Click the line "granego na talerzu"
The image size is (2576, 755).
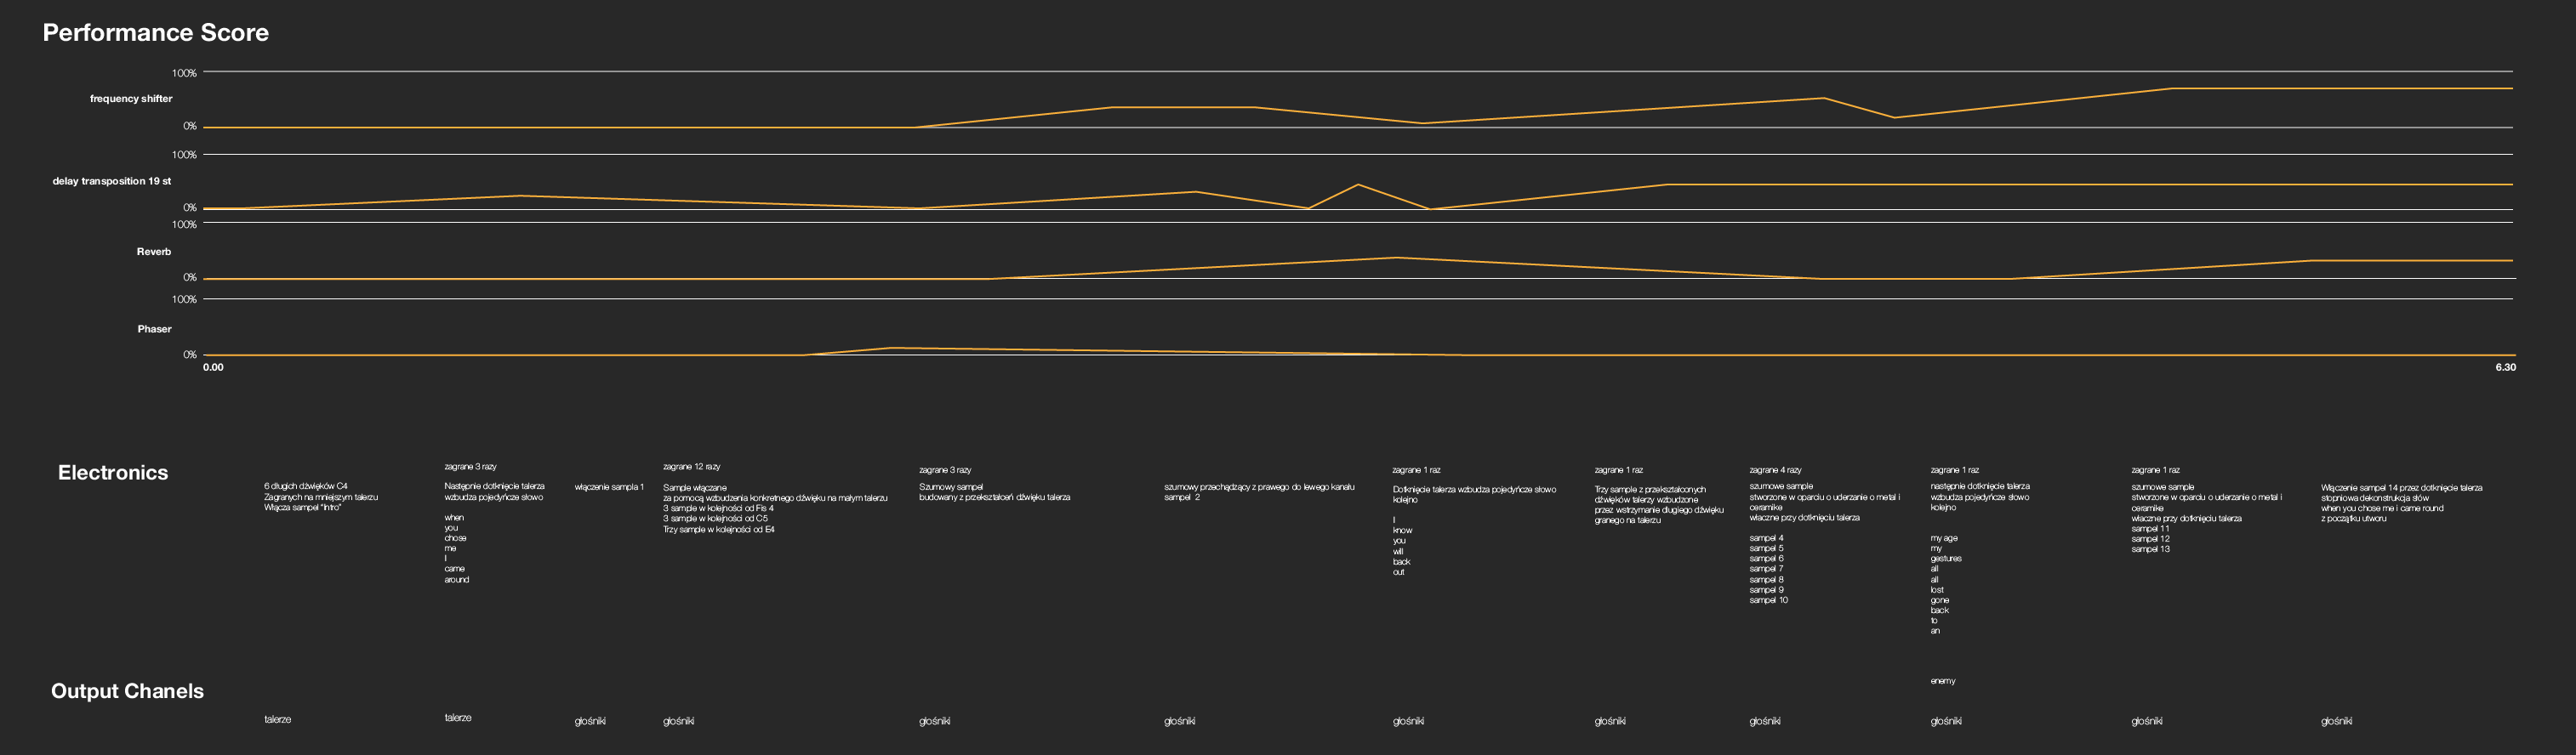pyautogui.click(x=1628, y=521)
